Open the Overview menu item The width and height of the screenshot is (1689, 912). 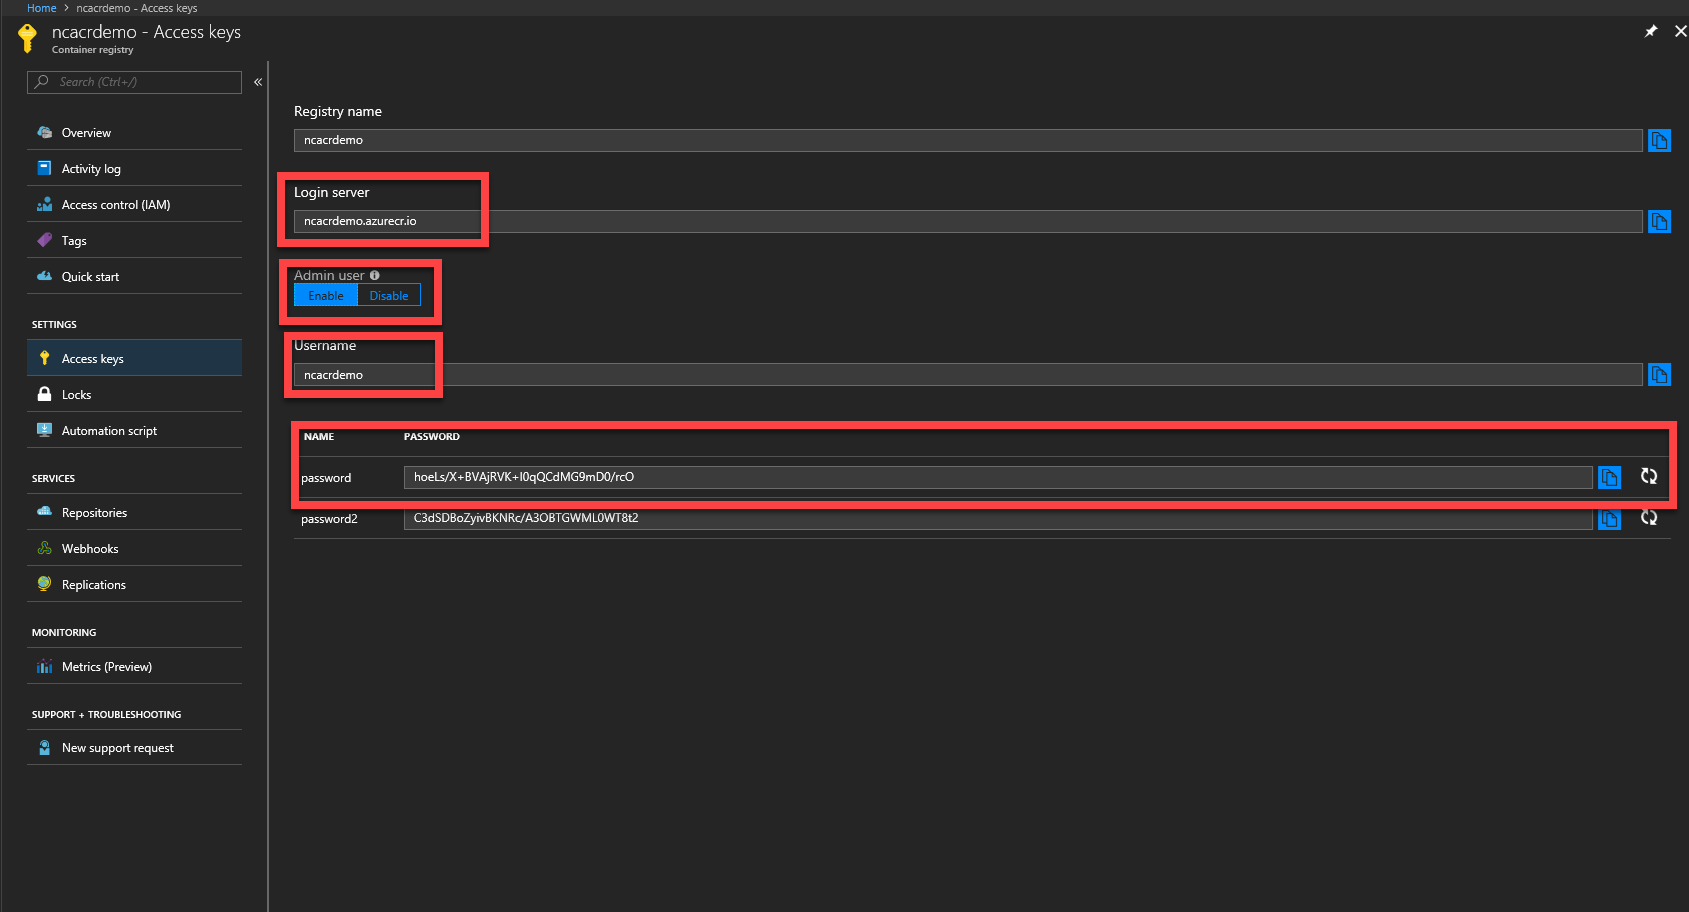point(134,132)
